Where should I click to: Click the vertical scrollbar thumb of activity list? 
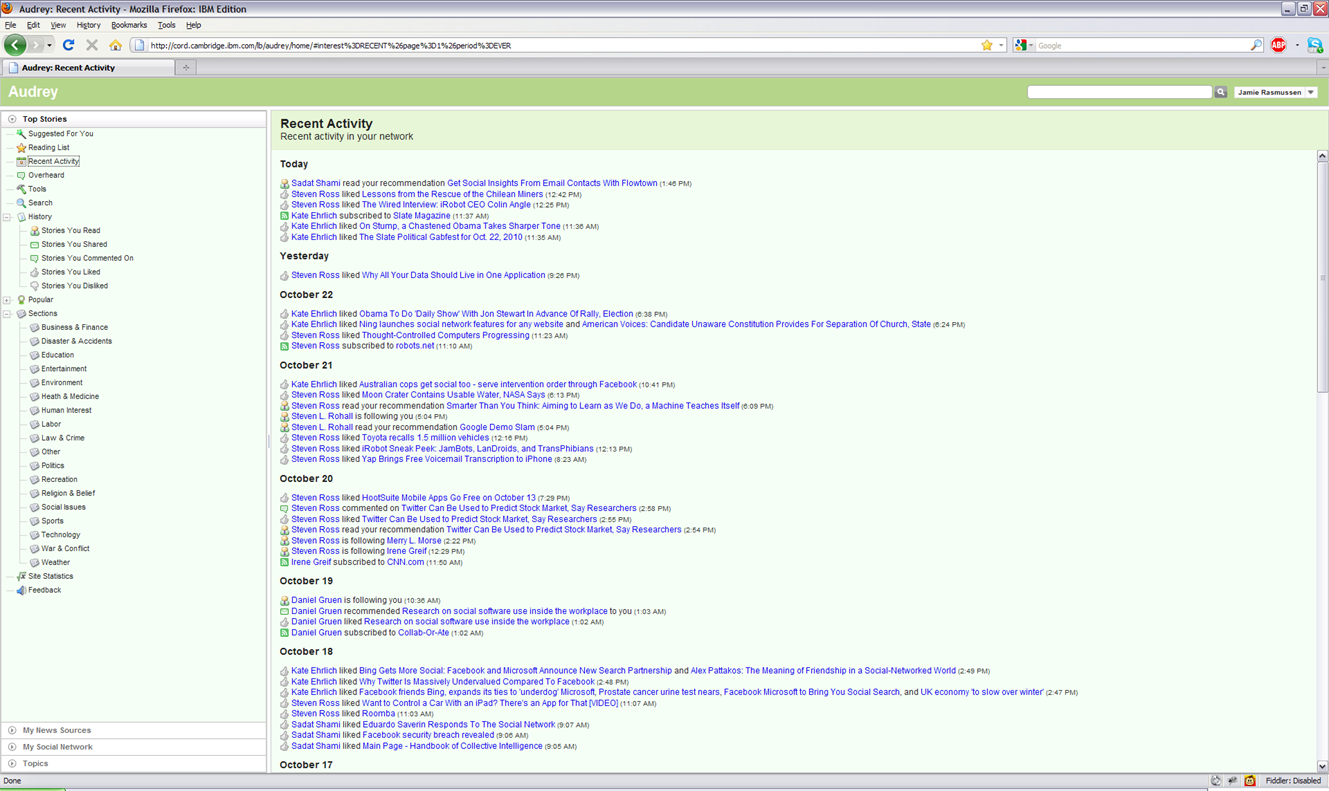[1322, 277]
